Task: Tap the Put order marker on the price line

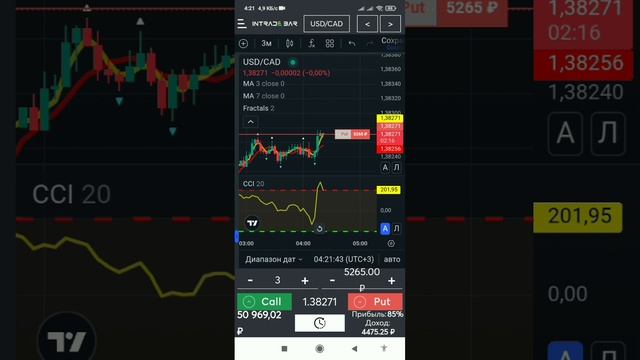Action: coord(352,134)
